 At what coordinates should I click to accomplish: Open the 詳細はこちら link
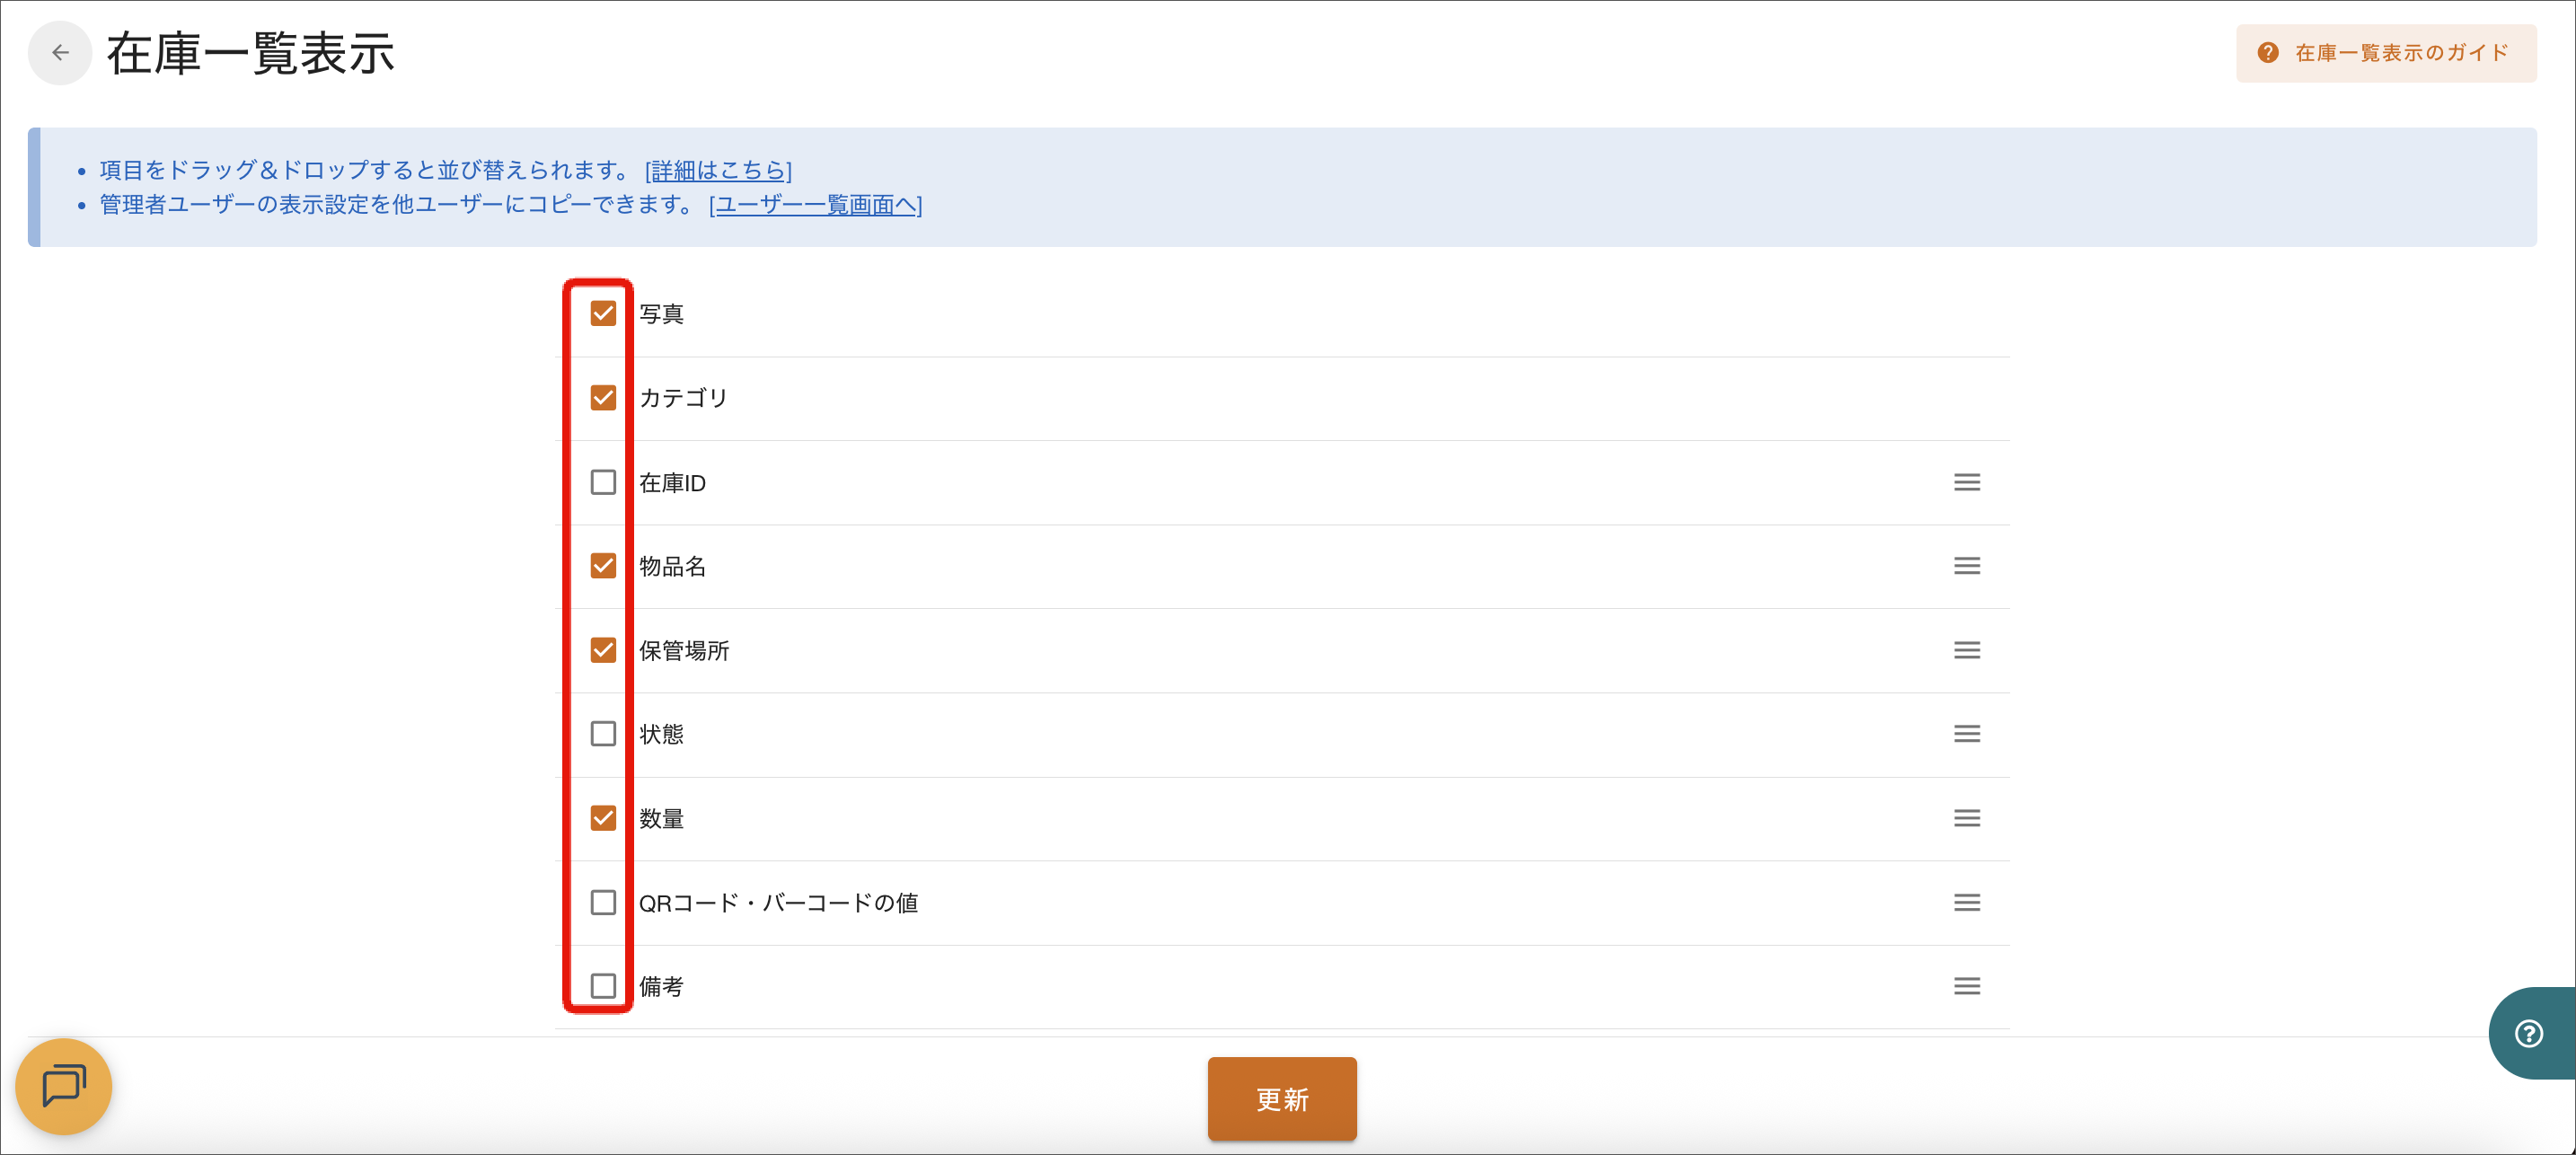pyautogui.click(x=717, y=170)
